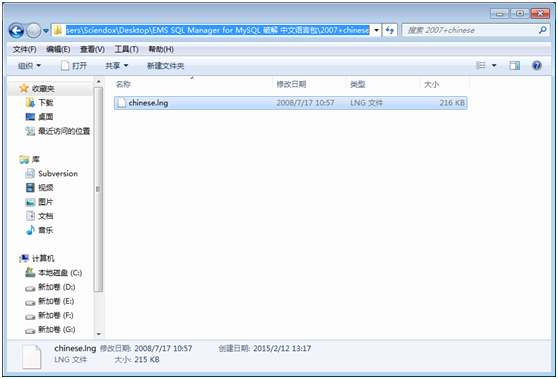The image size is (558, 379).
Task: Click the music note icon beside 音乐
Action: click(30, 230)
